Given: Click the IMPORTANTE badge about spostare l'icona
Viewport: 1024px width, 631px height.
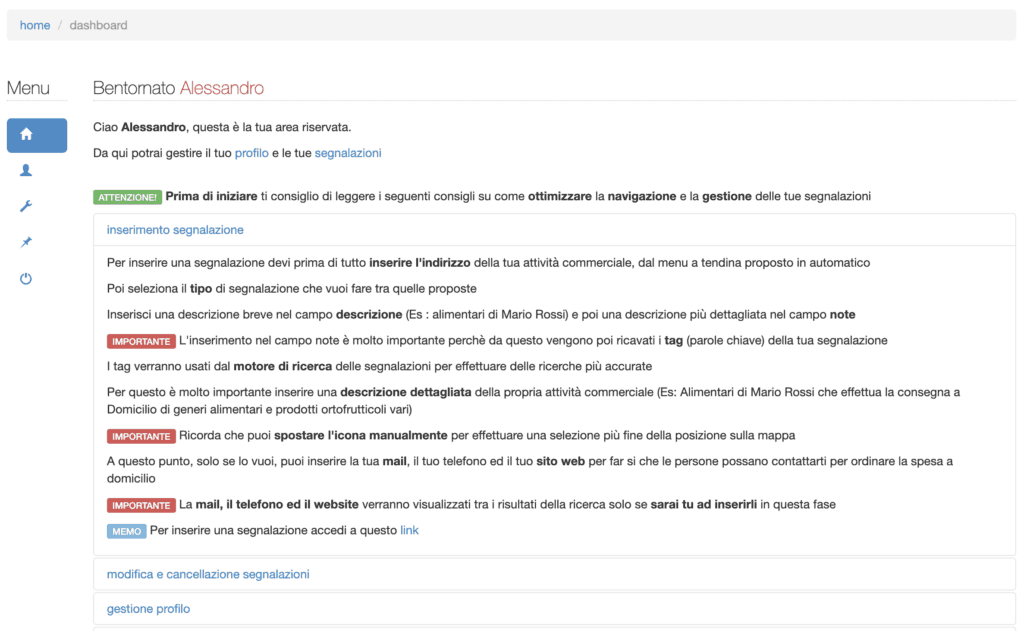Looking at the screenshot, I should [x=141, y=436].
